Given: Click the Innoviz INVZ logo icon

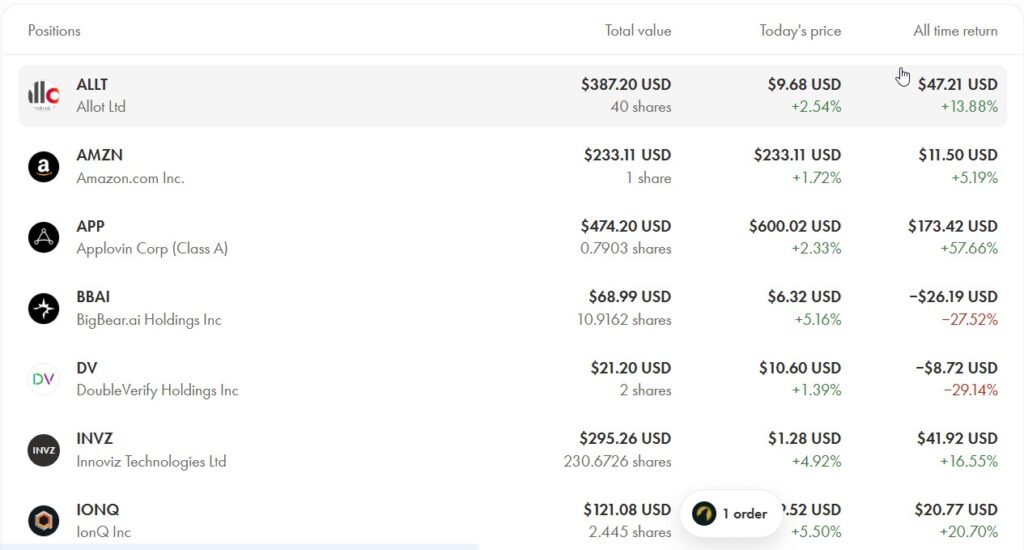Looking at the screenshot, I should tap(44, 450).
